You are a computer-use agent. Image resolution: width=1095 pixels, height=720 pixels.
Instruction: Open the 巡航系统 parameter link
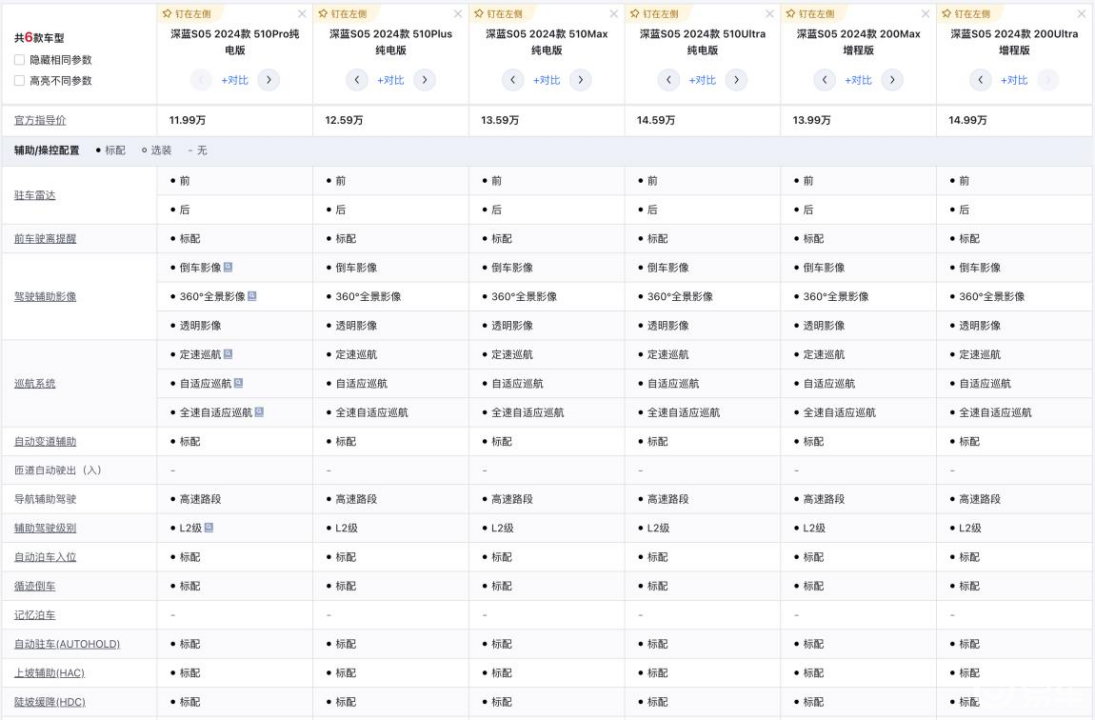35,383
